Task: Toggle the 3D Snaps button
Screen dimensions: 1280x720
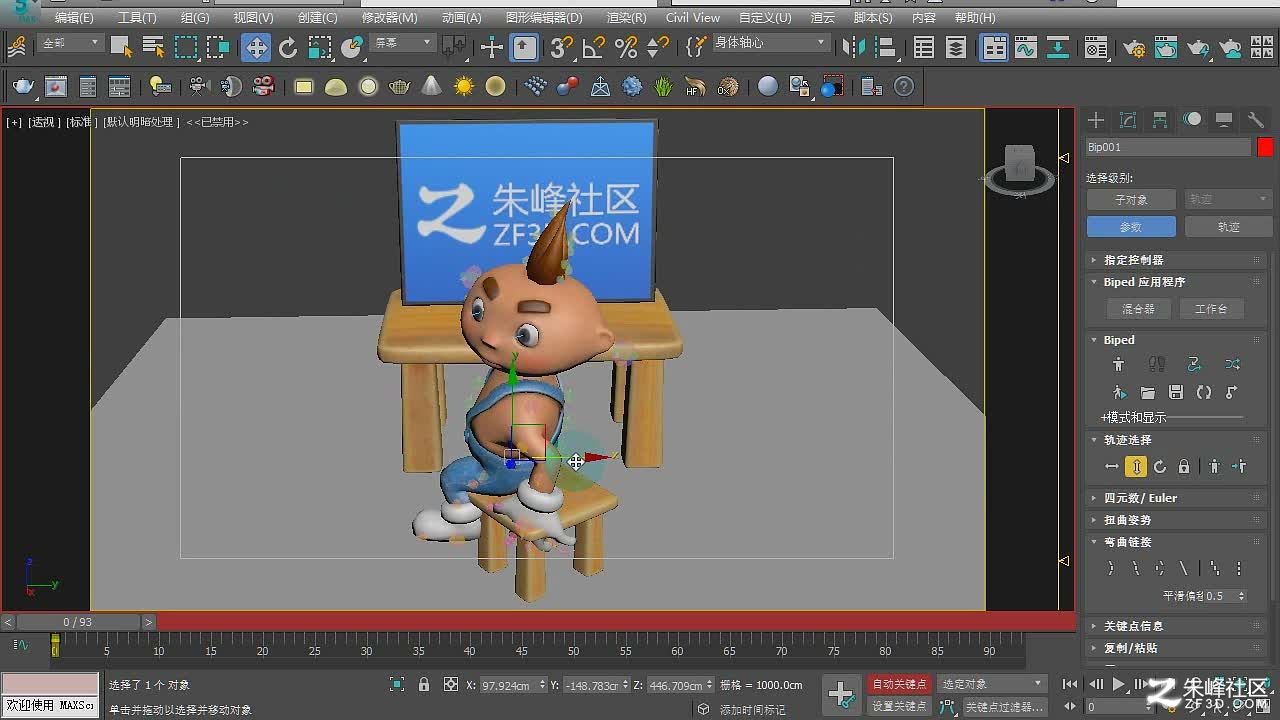Action: click(x=562, y=47)
